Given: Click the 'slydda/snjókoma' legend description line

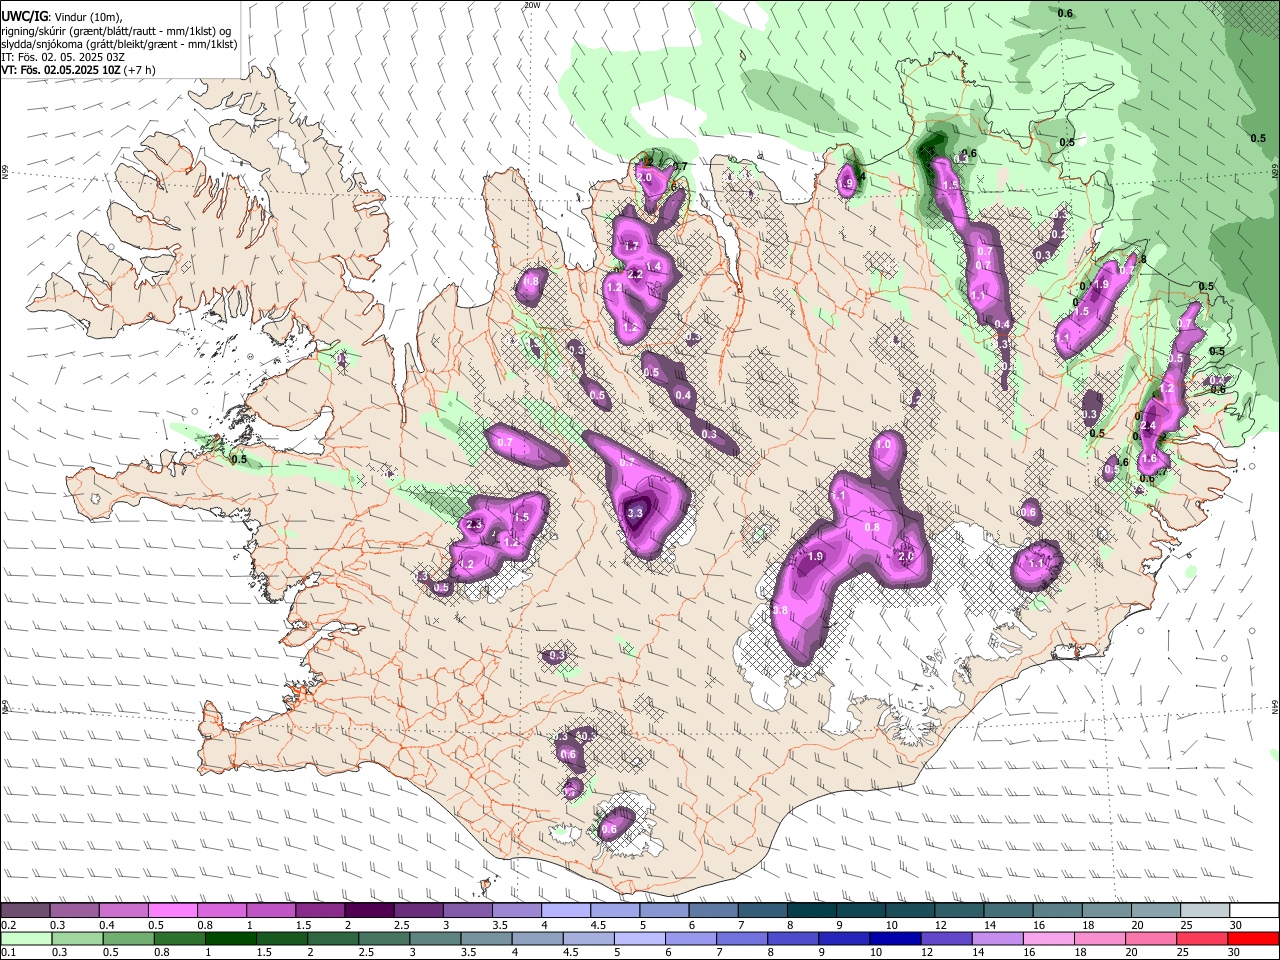Looking at the screenshot, I should point(119,45).
